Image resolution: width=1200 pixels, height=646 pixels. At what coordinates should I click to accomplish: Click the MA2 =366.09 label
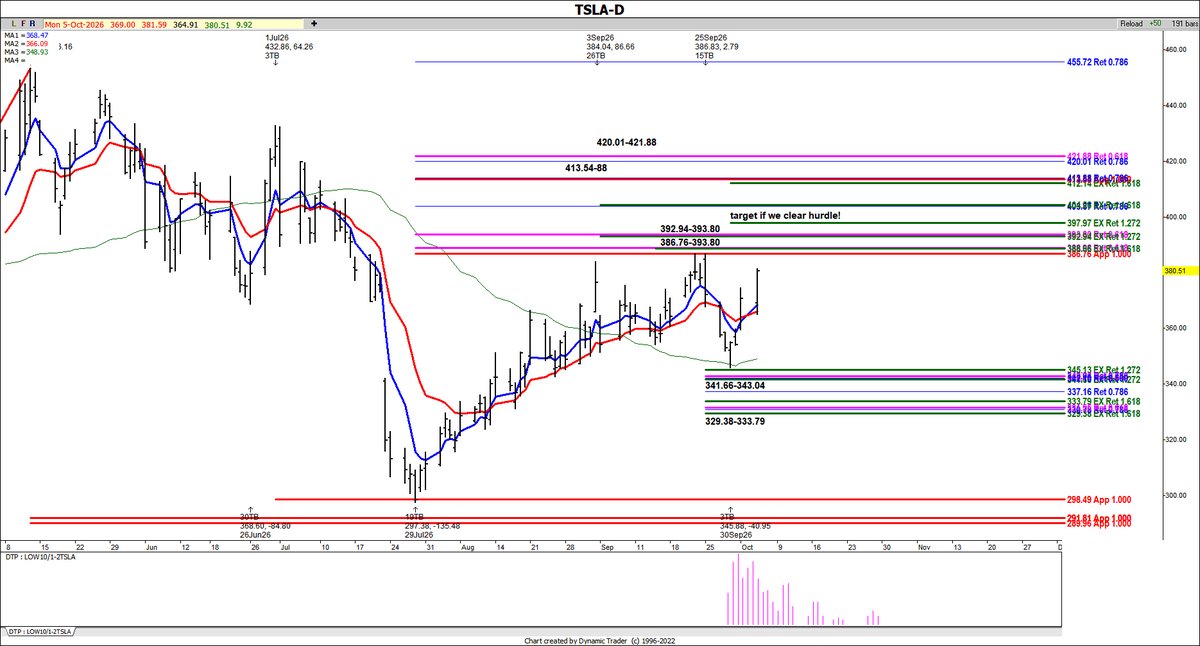coord(27,43)
